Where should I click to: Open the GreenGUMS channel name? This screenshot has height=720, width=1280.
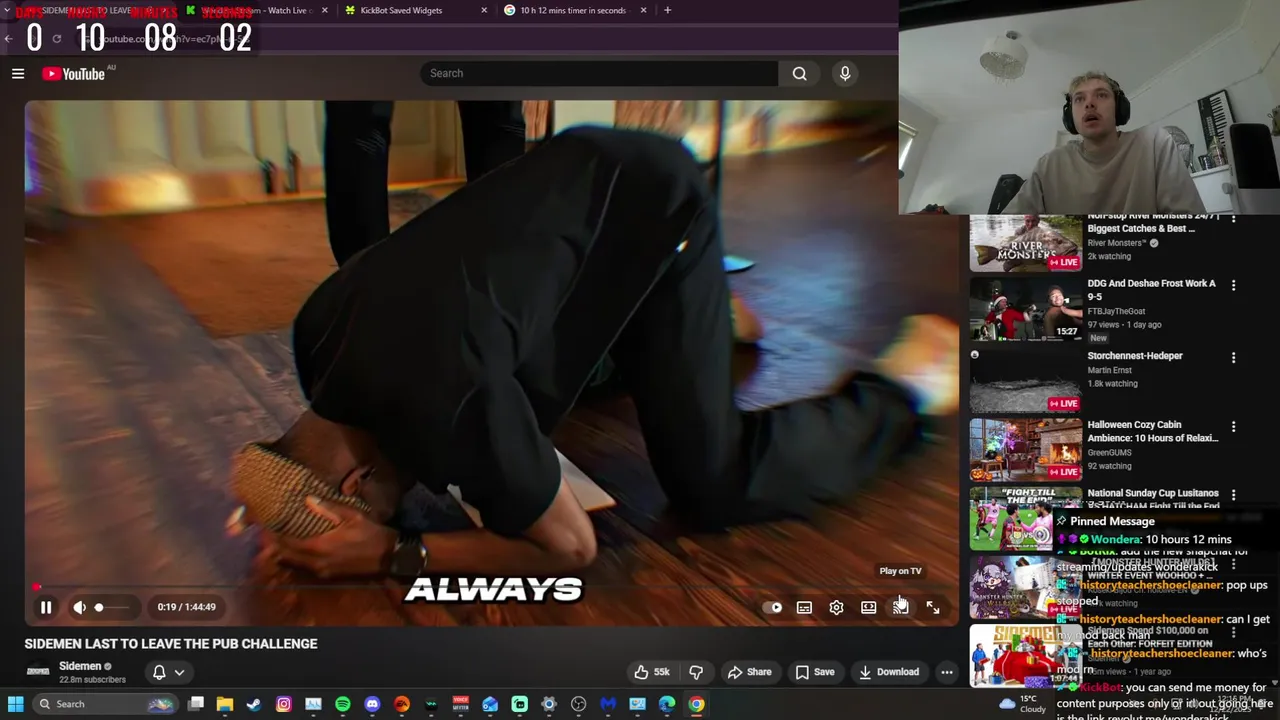coord(1112,452)
